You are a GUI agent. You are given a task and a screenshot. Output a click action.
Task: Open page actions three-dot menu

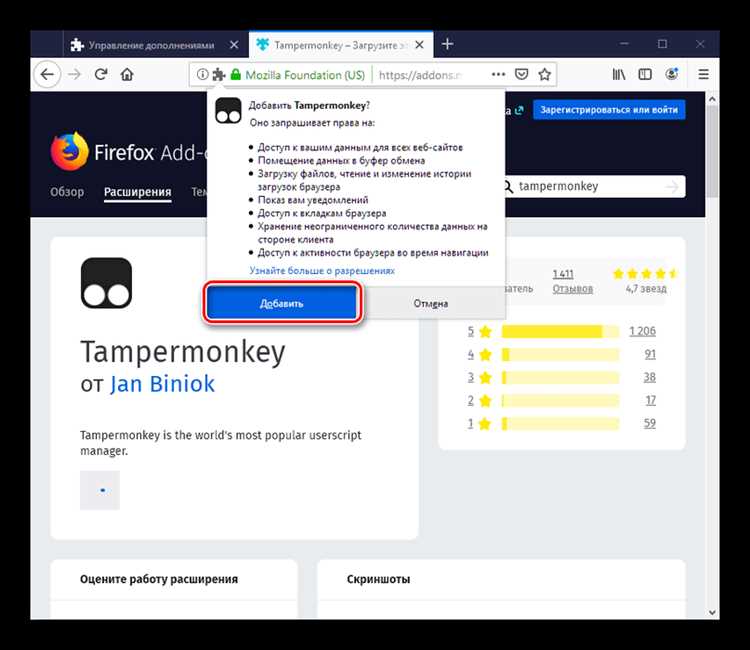(x=498, y=74)
